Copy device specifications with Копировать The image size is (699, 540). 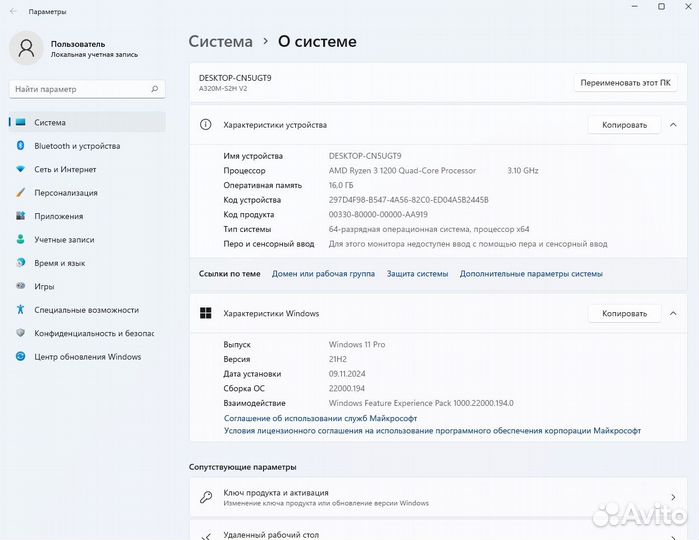coord(624,125)
